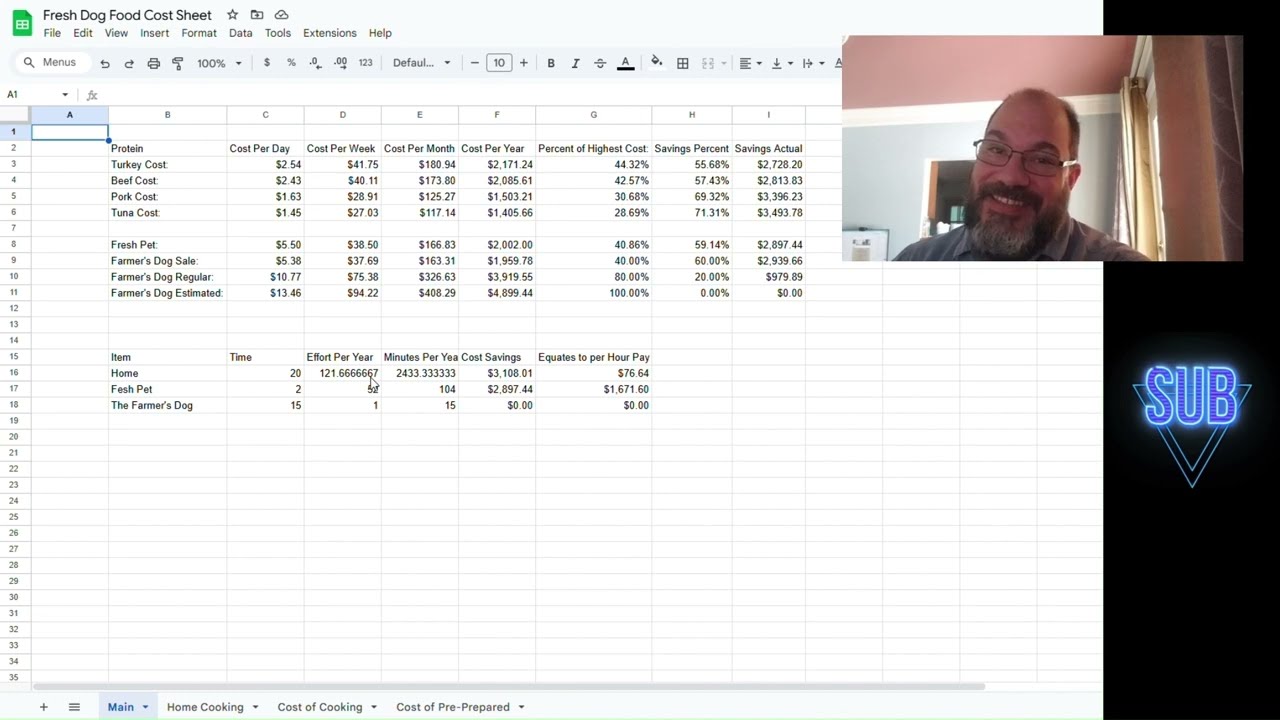Open vertical align dropdown
This screenshot has width=1280, height=720.
pos(782,63)
